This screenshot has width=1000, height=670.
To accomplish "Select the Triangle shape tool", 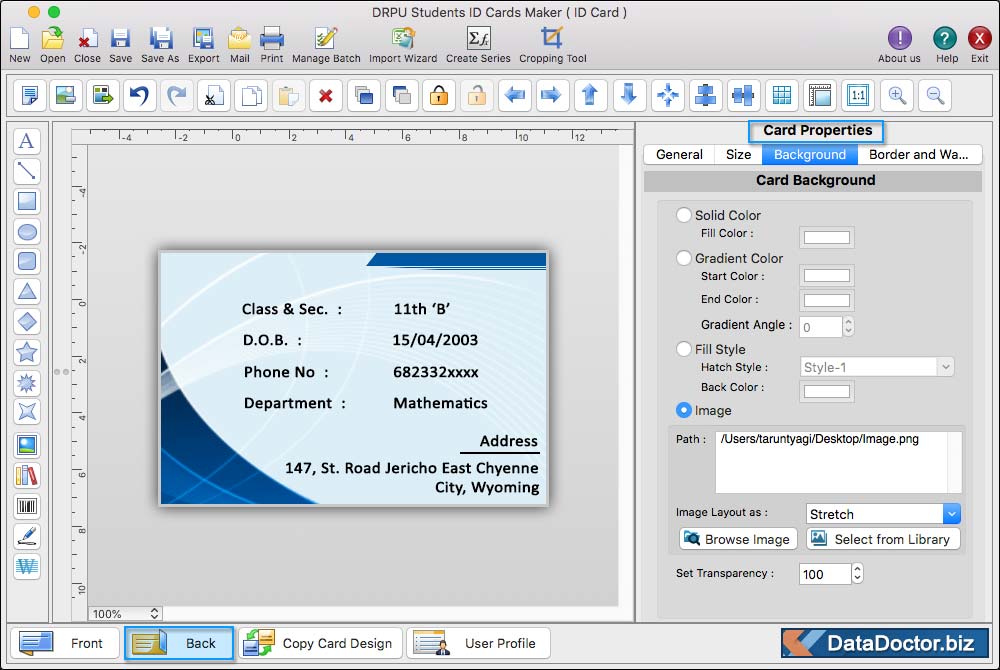I will (27, 291).
